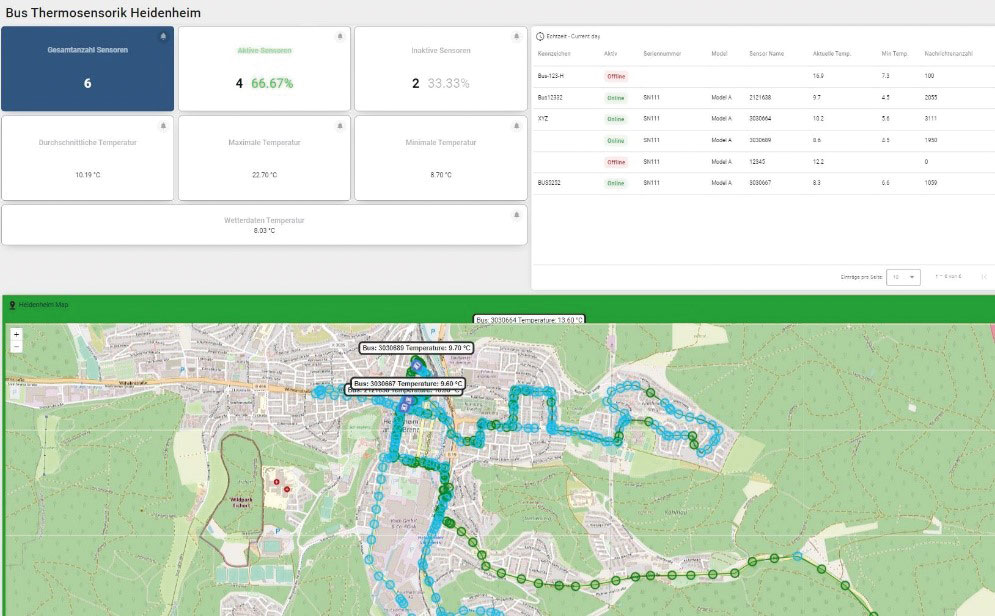Click the Heidenheim Map pin icon
This screenshot has width=995, height=616.
12,304
